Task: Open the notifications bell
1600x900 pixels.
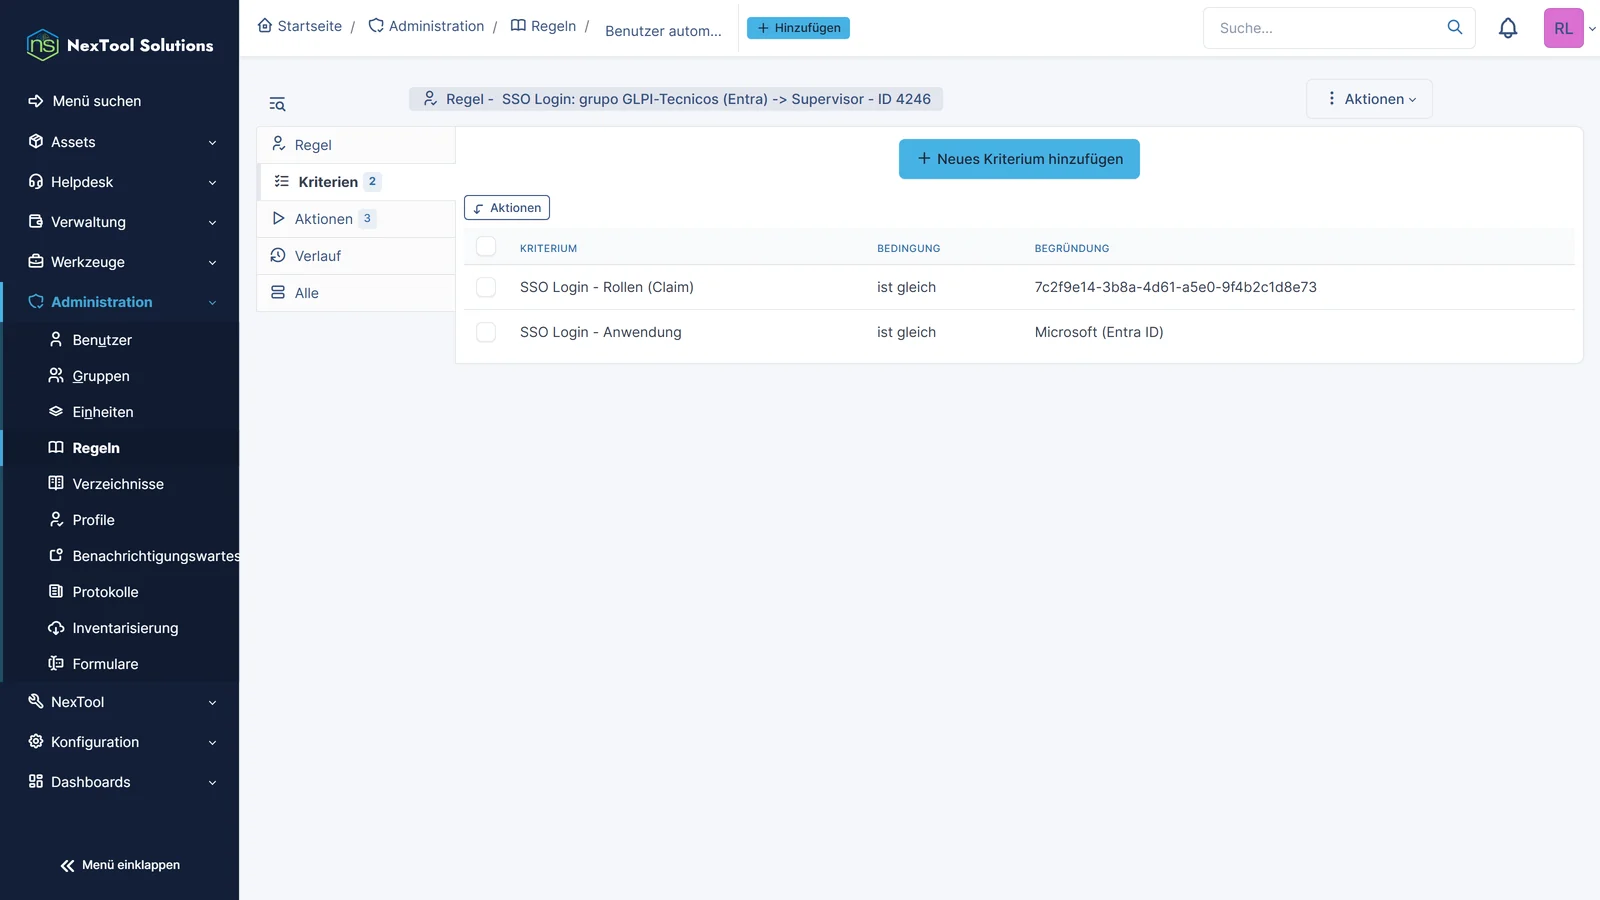Action: tap(1508, 28)
